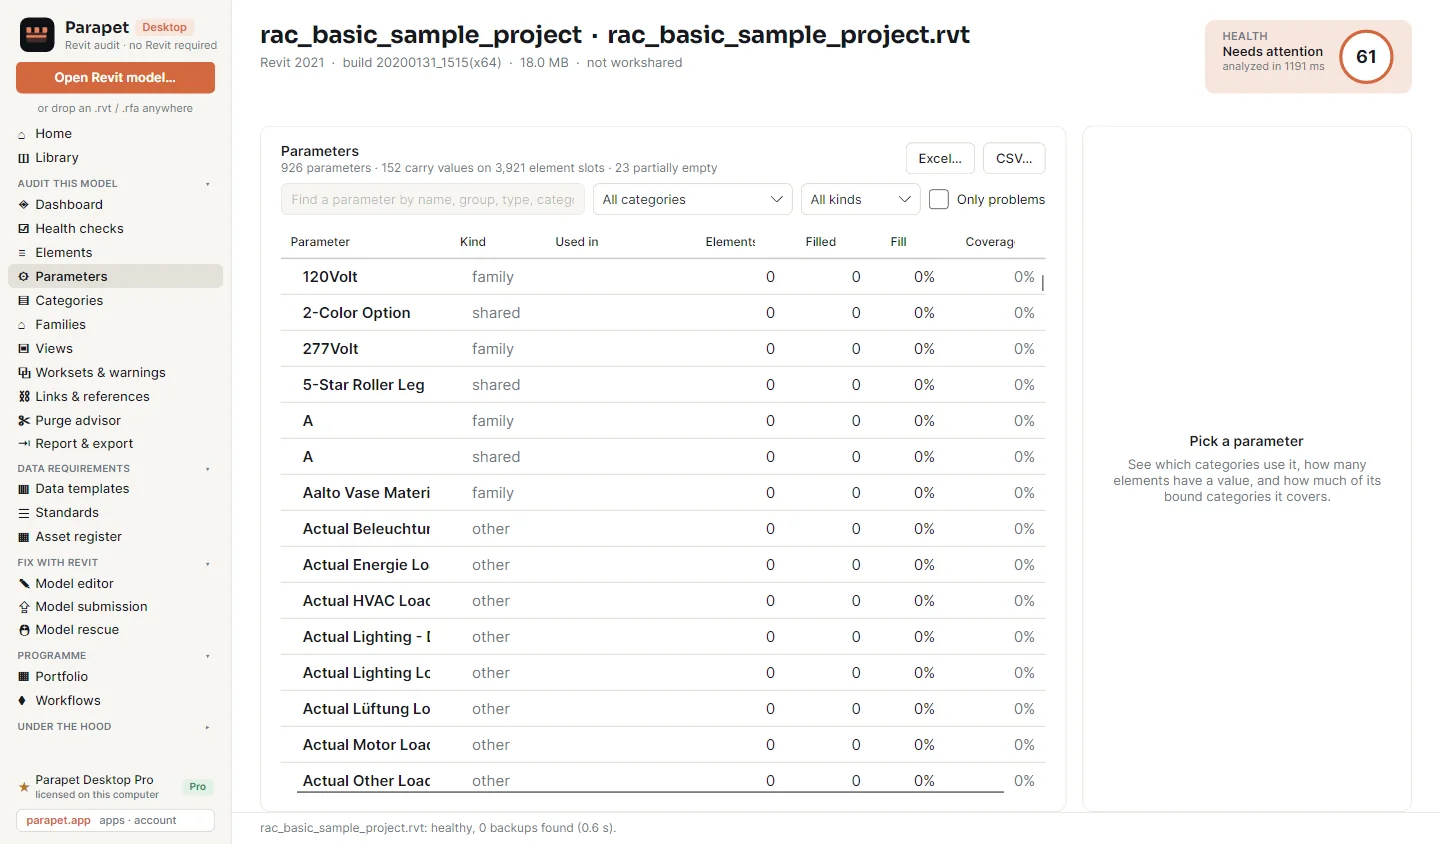
Task: Click the Parapet app logo icon
Action: coord(37,35)
